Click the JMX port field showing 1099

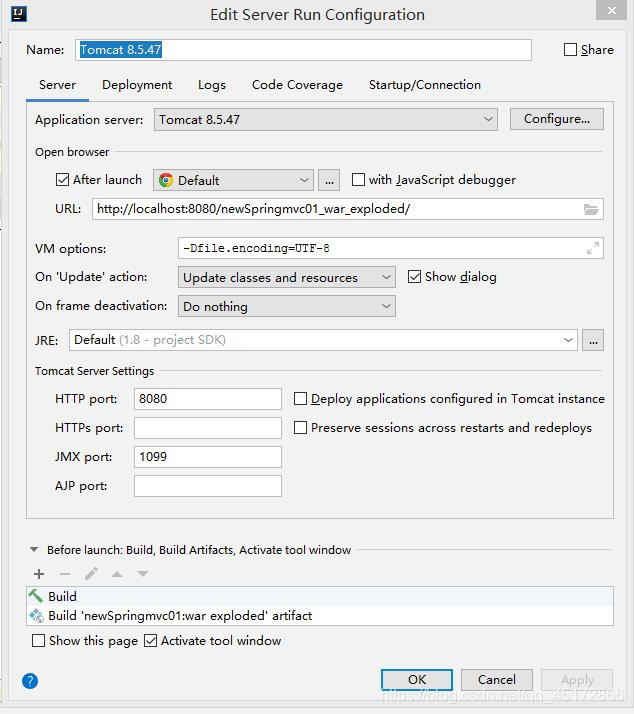pos(208,457)
